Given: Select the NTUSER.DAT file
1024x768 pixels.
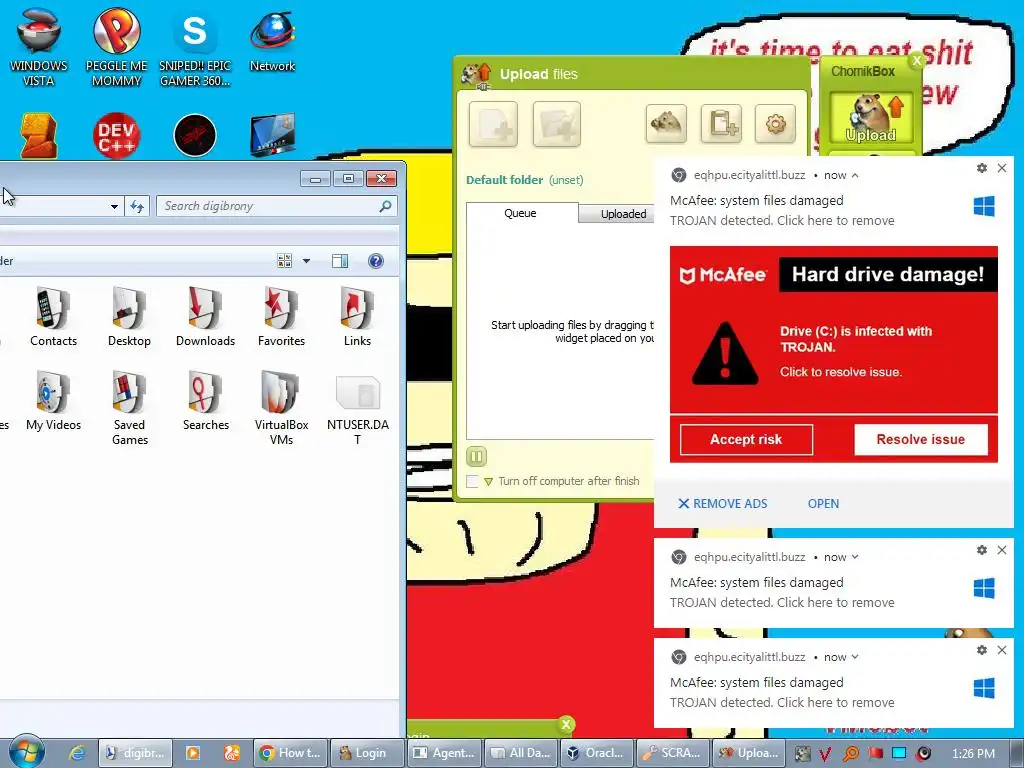Looking at the screenshot, I should pyautogui.click(x=357, y=409).
